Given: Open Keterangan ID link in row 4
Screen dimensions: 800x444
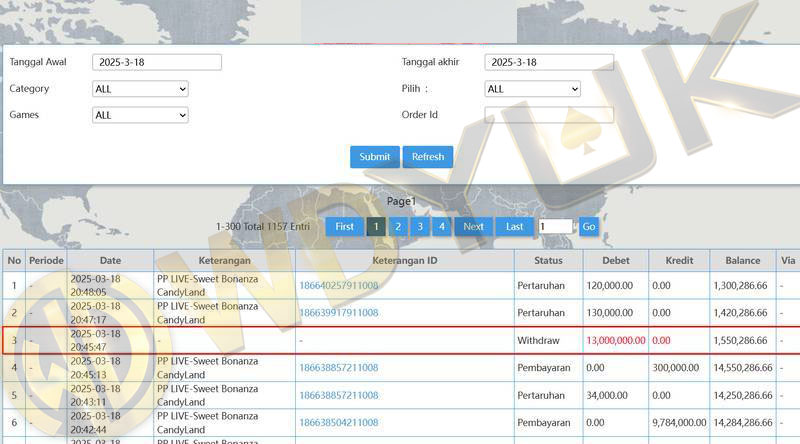Looking at the screenshot, I should 339,367.
